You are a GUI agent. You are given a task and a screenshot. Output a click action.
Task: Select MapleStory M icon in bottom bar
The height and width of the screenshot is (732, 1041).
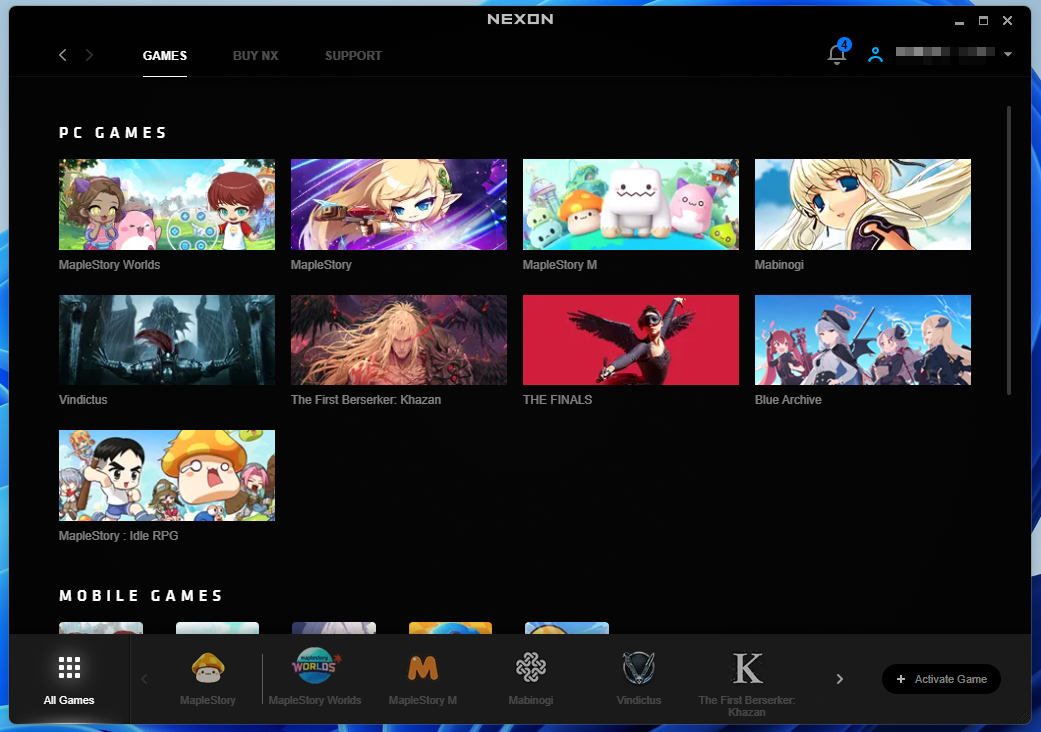coord(423,668)
